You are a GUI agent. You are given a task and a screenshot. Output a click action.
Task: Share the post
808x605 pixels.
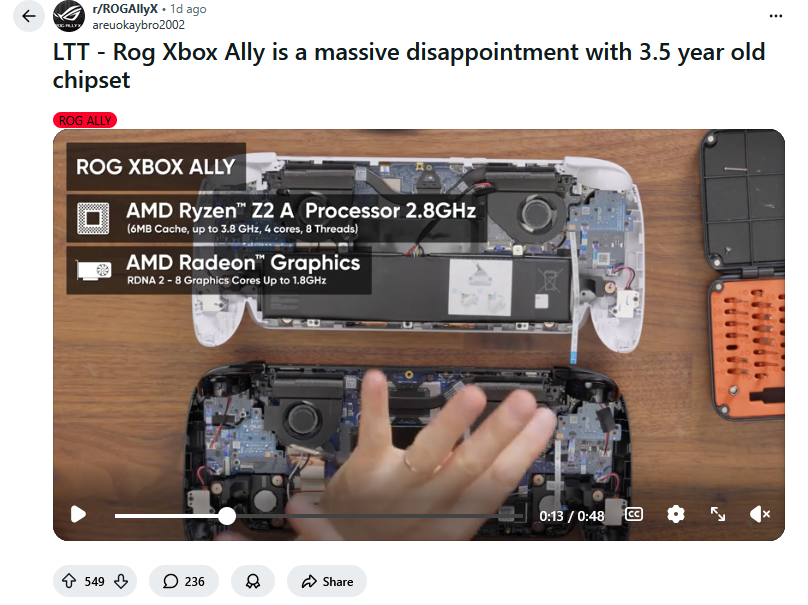point(327,581)
